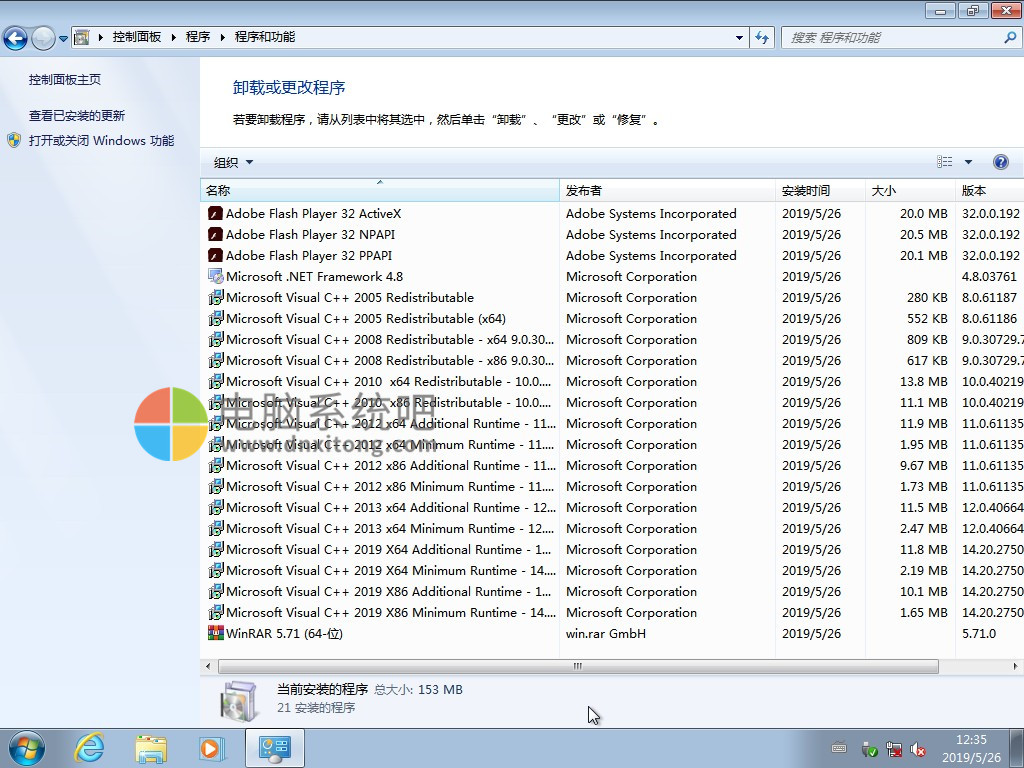Click the WinRAR 5.71 (64-位) icon
1024x768 pixels.
click(216, 633)
